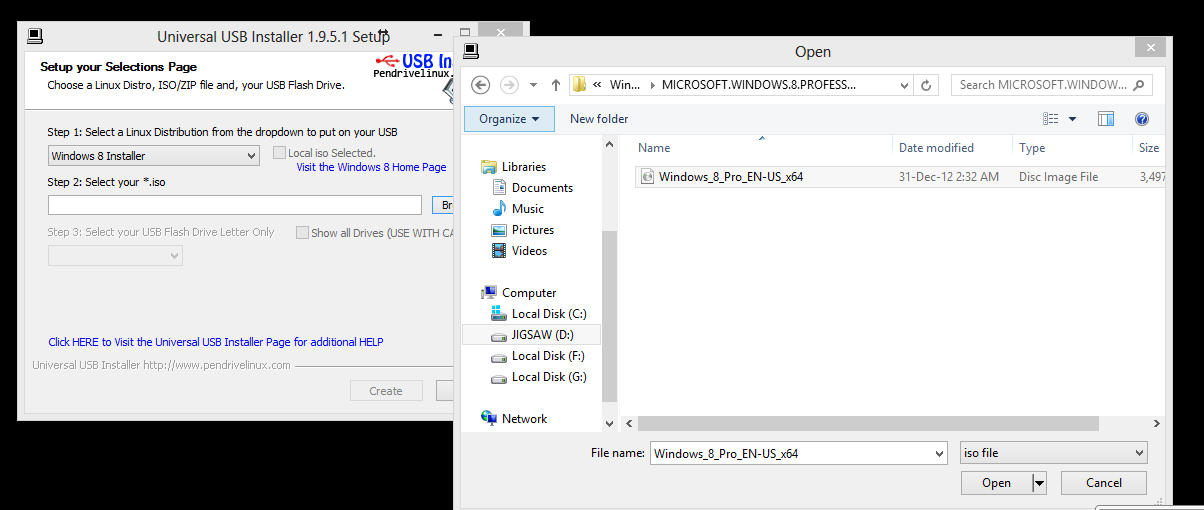
Task: Click Universal USB Installer title icon
Action: pyautogui.click(x=35, y=37)
